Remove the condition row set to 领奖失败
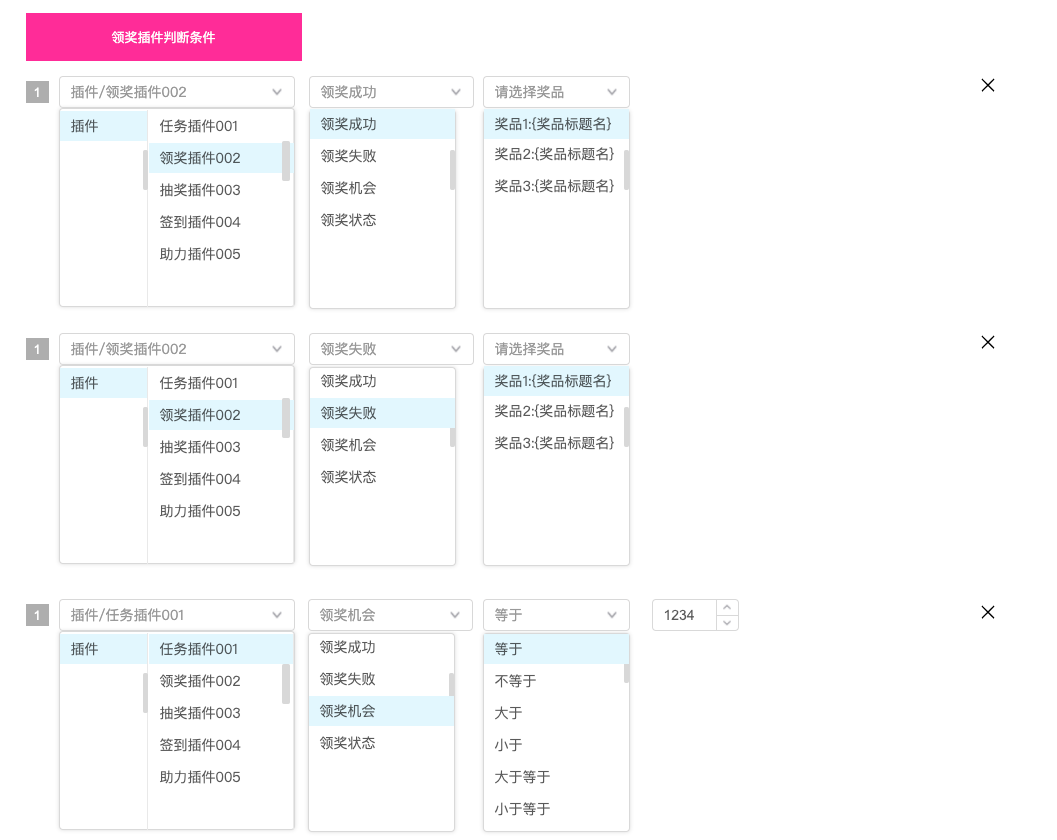This screenshot has width=1057, height=840. [x=988, y=342]
